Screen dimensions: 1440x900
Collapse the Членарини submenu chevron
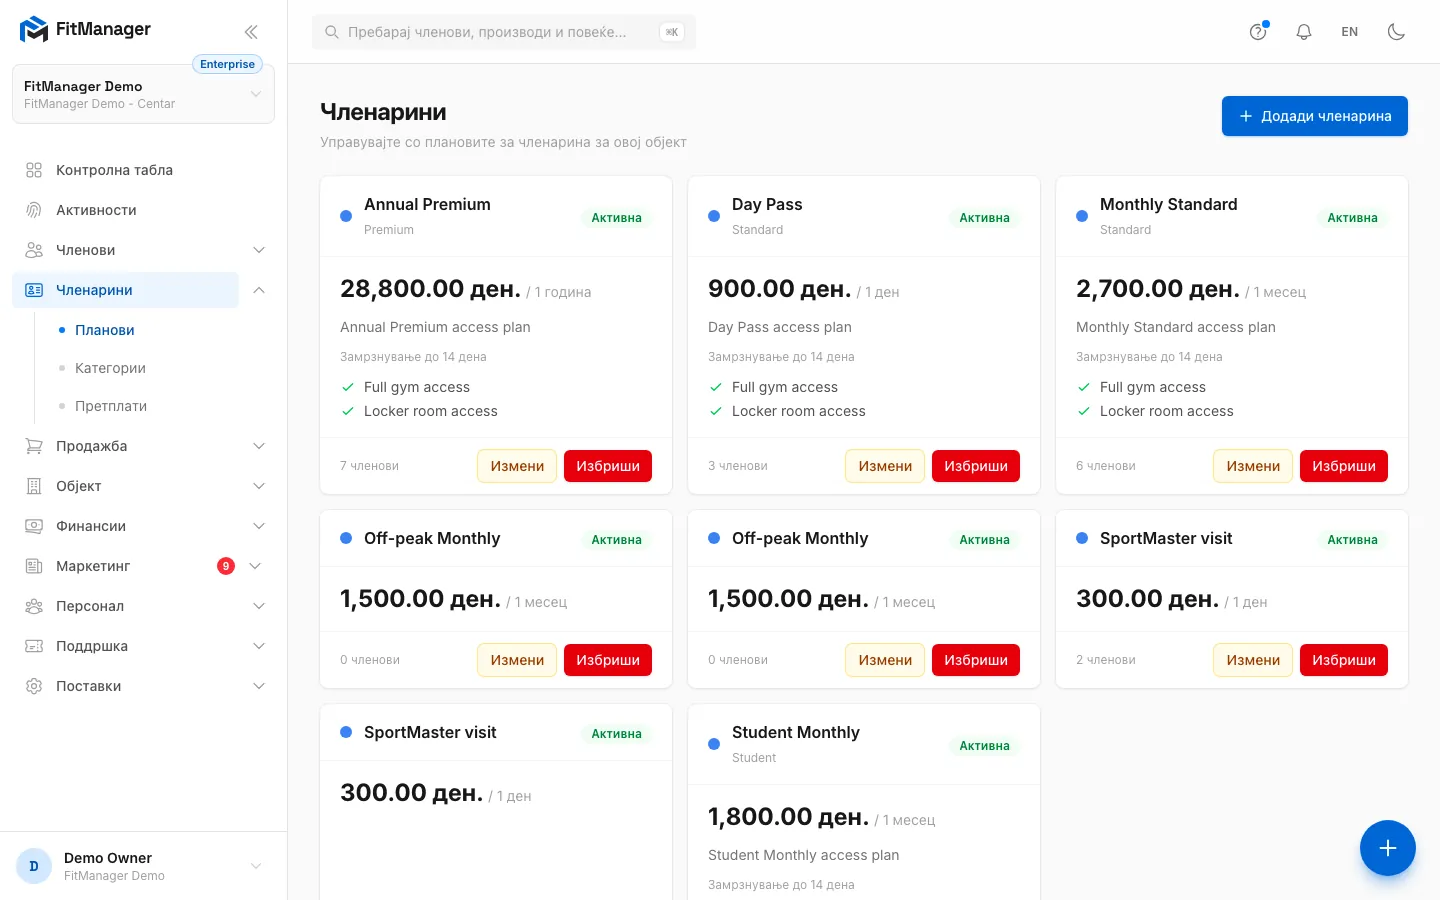point(259,290)
